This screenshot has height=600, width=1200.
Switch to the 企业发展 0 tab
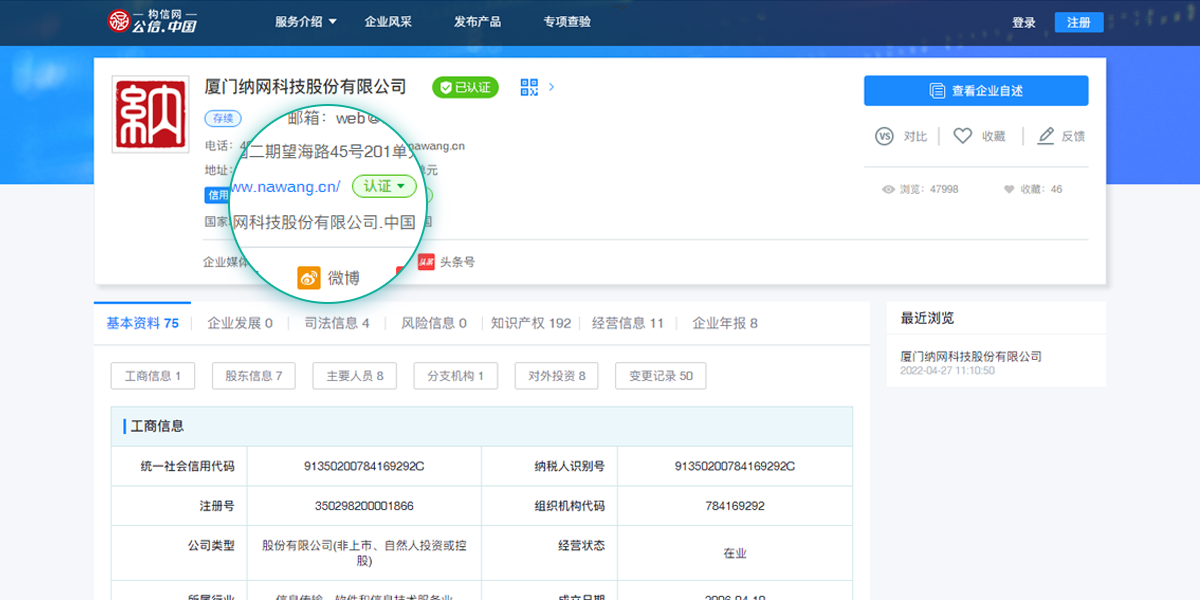(239, 323)
